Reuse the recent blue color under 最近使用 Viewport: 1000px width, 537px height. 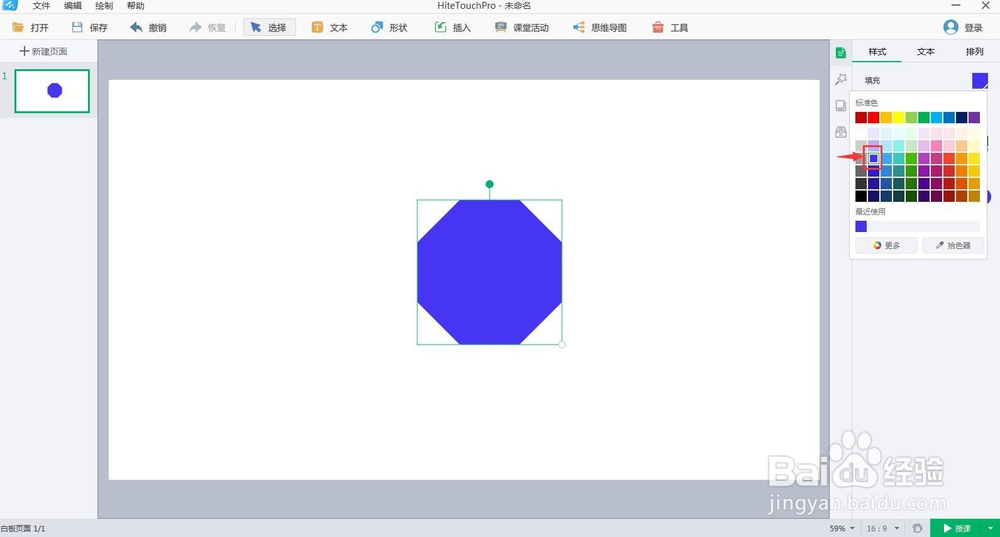click(861, 226)
